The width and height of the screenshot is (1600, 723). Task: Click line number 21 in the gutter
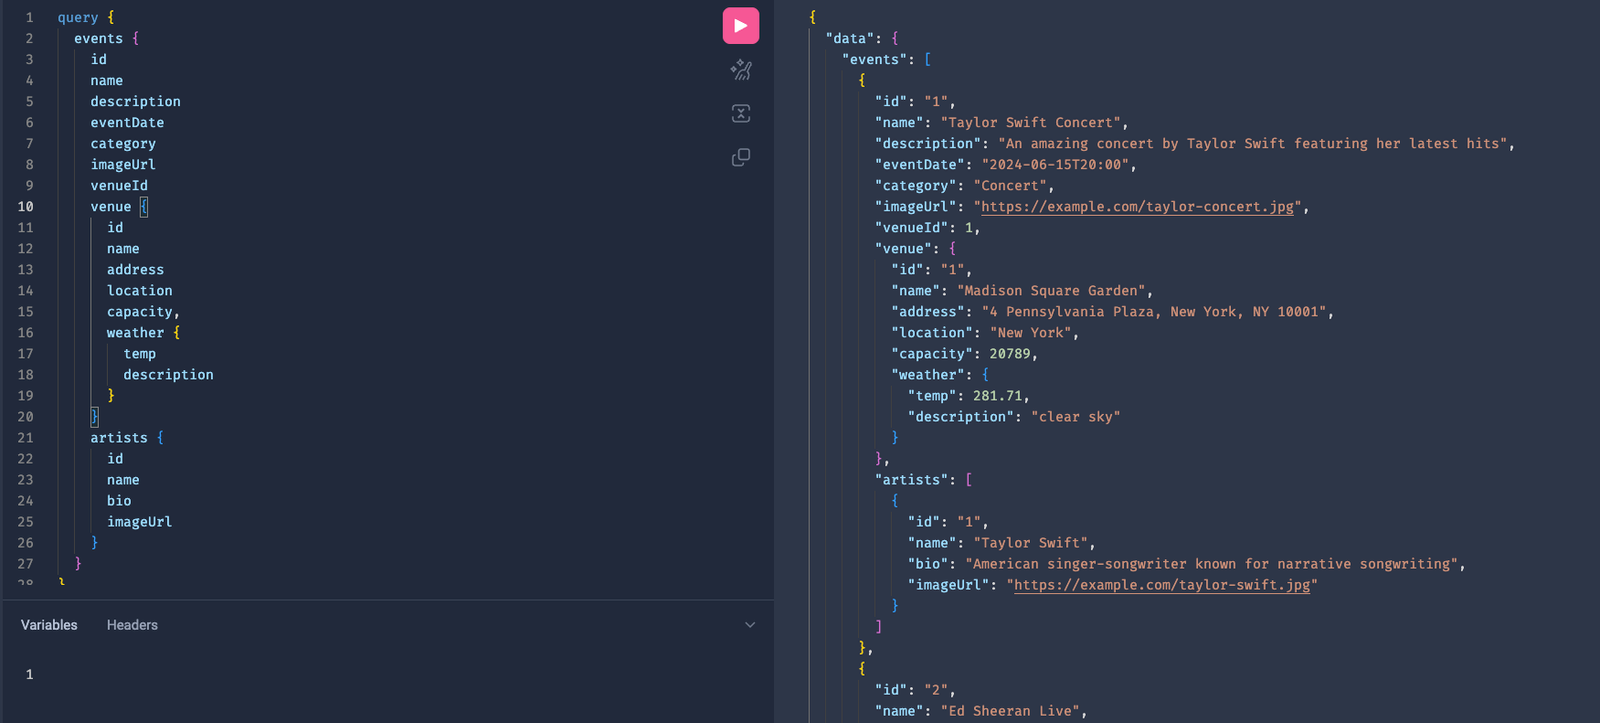[25, 438]
